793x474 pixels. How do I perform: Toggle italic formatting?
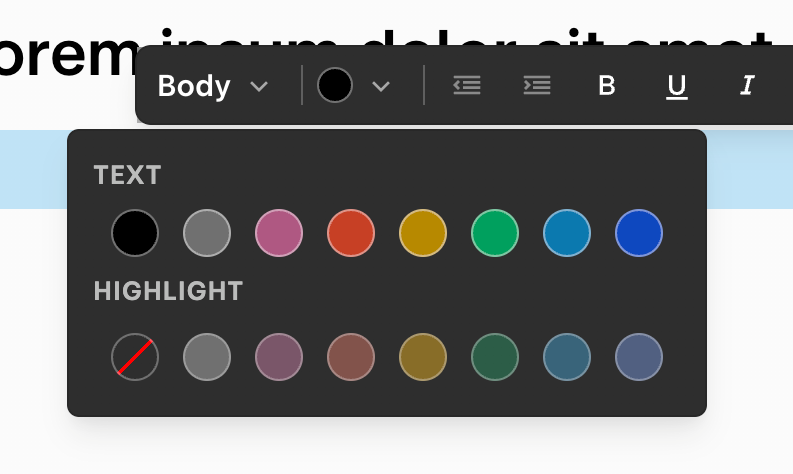(x=747, y=86)
